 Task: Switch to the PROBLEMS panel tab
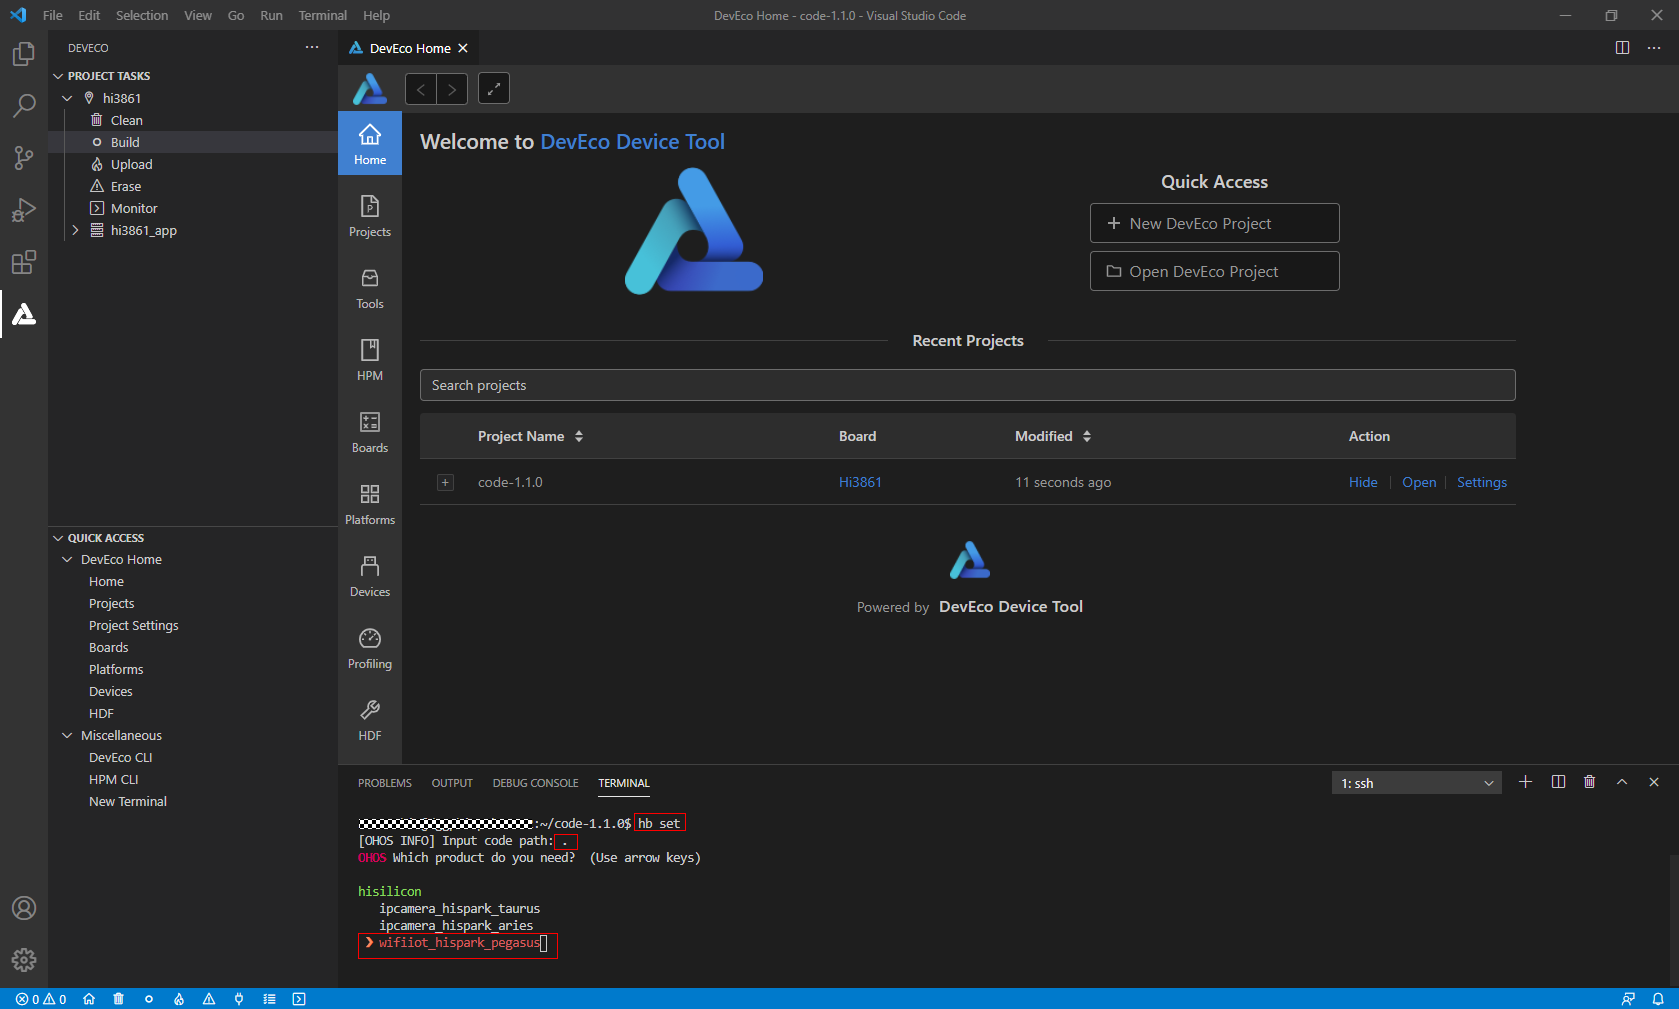click(x=385, y=783)
